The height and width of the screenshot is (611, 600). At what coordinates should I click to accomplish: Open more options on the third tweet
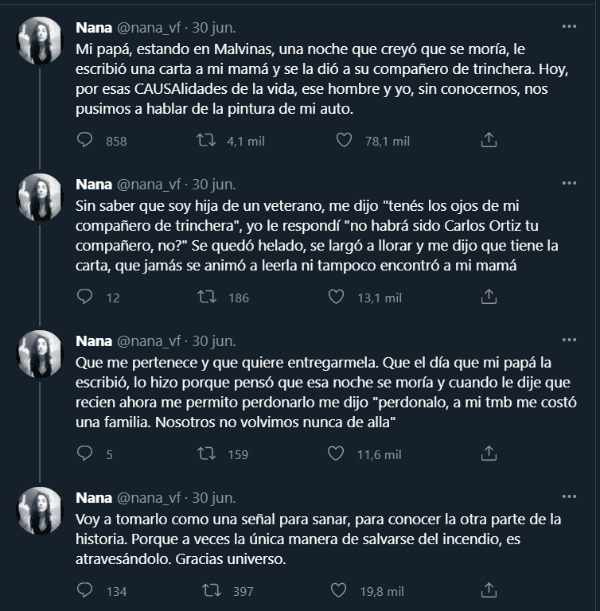[x=568, y=340]
